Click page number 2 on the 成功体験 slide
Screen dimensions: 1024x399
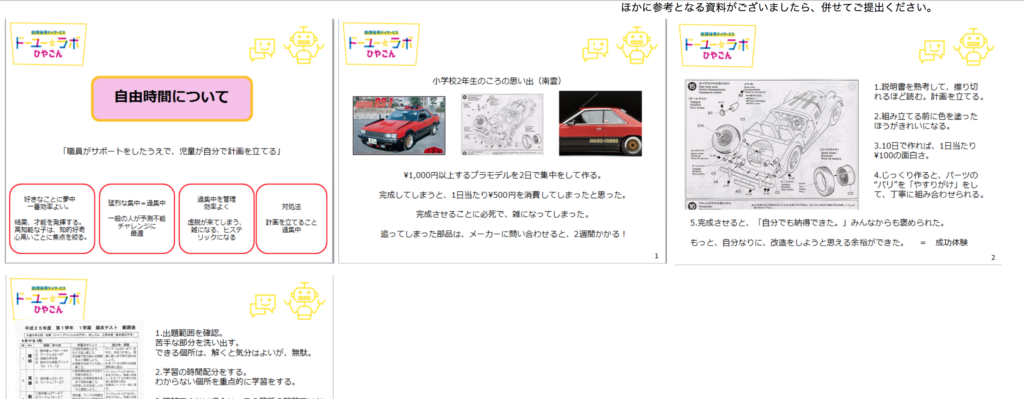pos(993,257)
